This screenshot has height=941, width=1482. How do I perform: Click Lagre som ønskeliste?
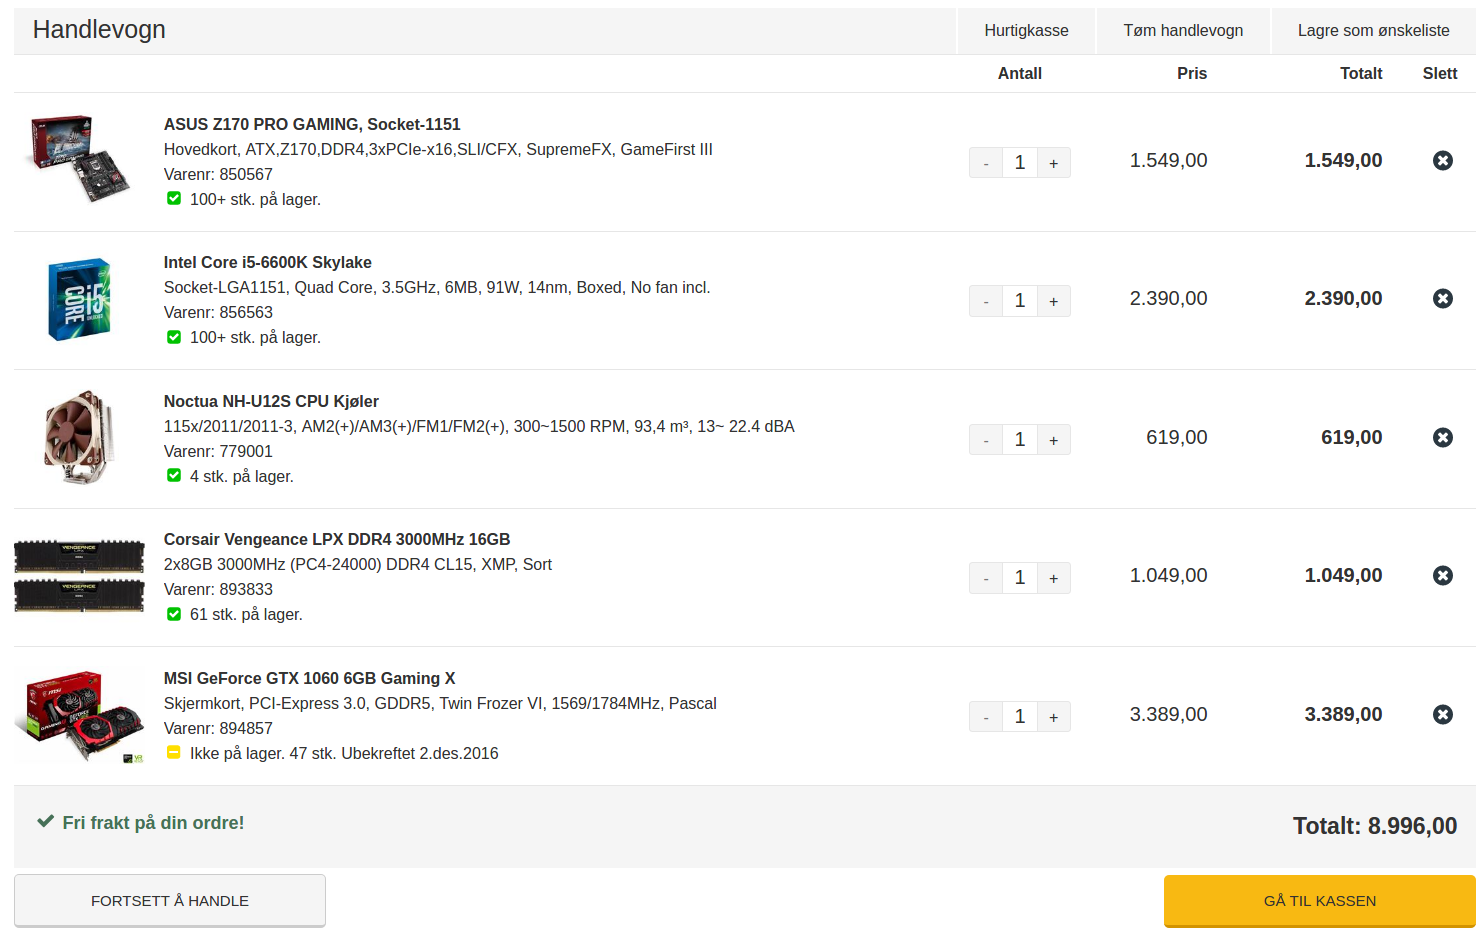1373,31
